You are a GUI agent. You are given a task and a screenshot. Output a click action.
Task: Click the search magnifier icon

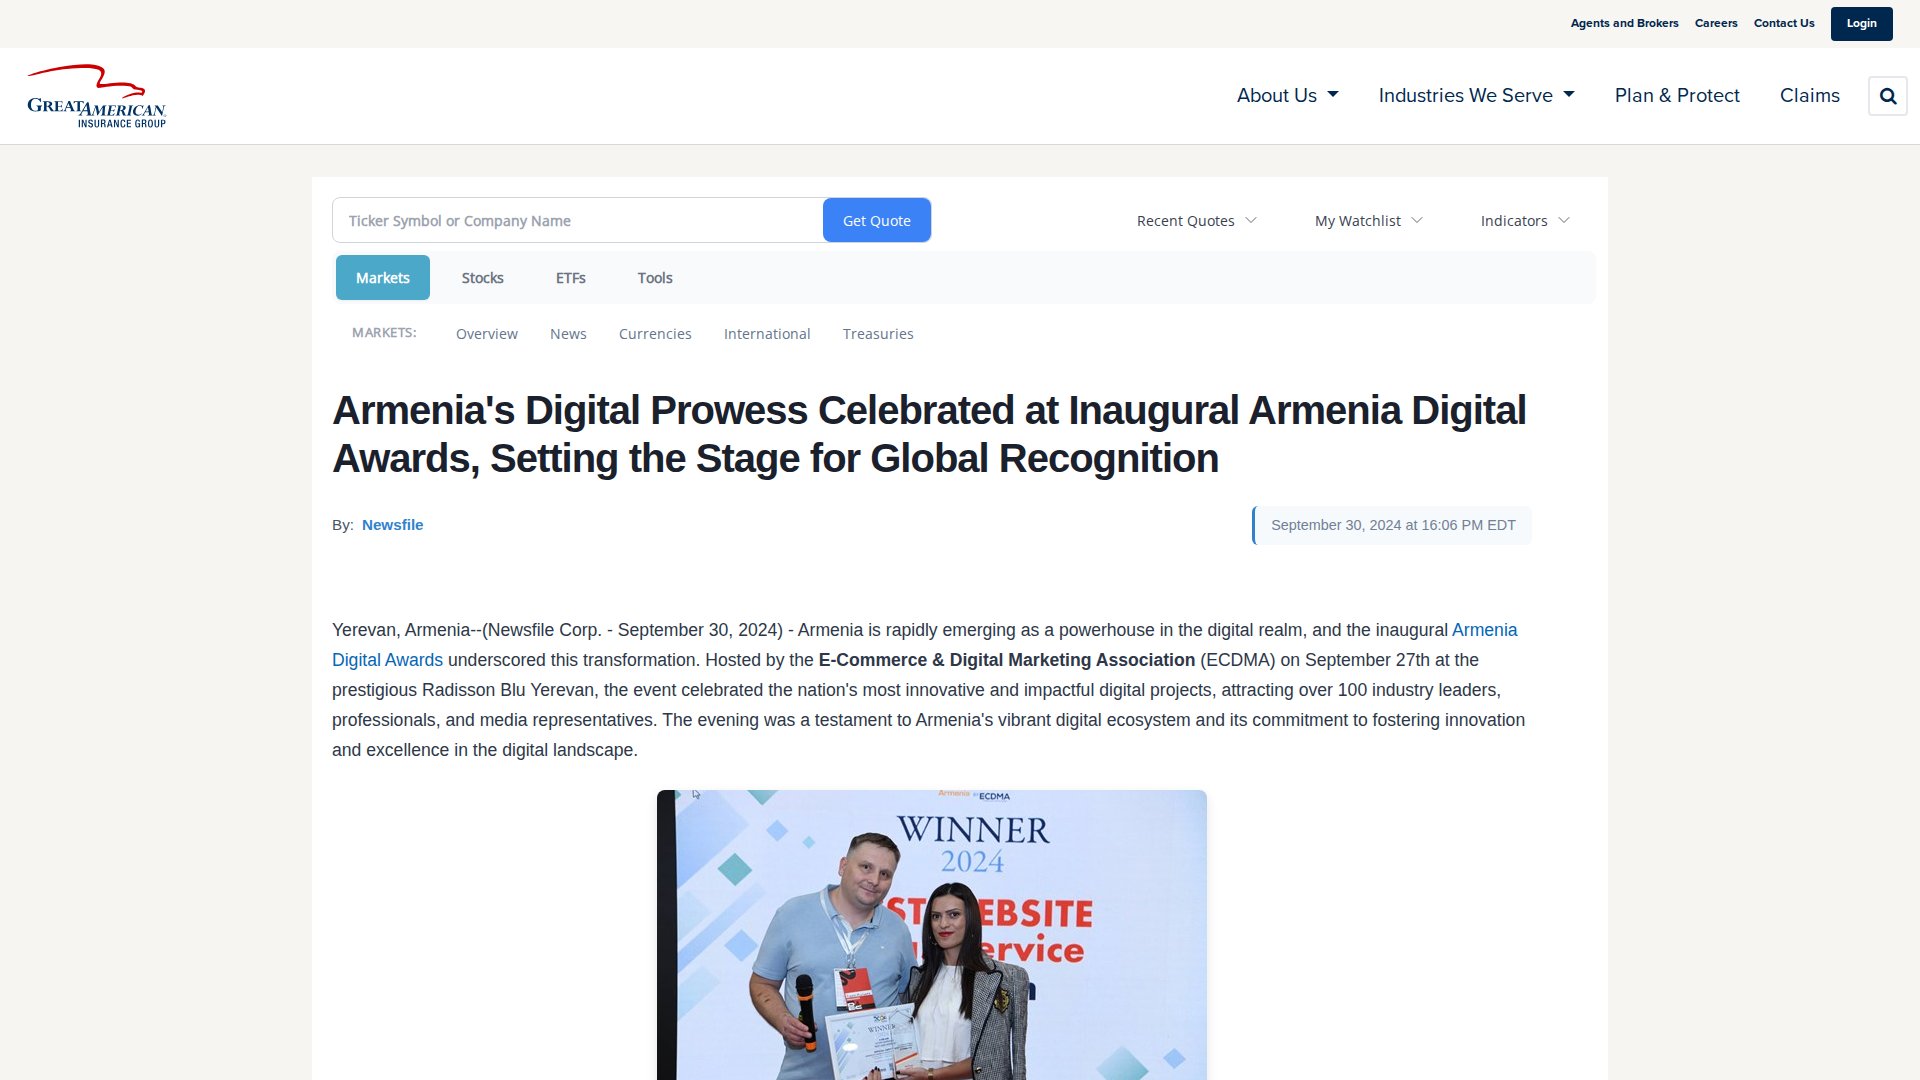(1887, 96)
